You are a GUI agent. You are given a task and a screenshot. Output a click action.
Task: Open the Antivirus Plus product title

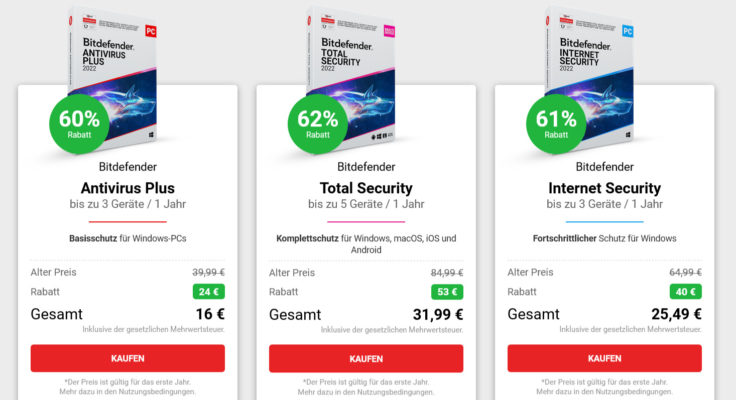click(128, 188)
